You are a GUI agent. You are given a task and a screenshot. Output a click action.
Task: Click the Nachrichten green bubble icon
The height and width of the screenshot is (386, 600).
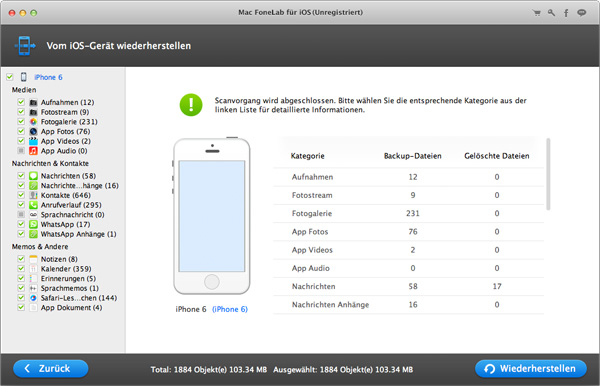pyautogui.click(x=33, y=176)
